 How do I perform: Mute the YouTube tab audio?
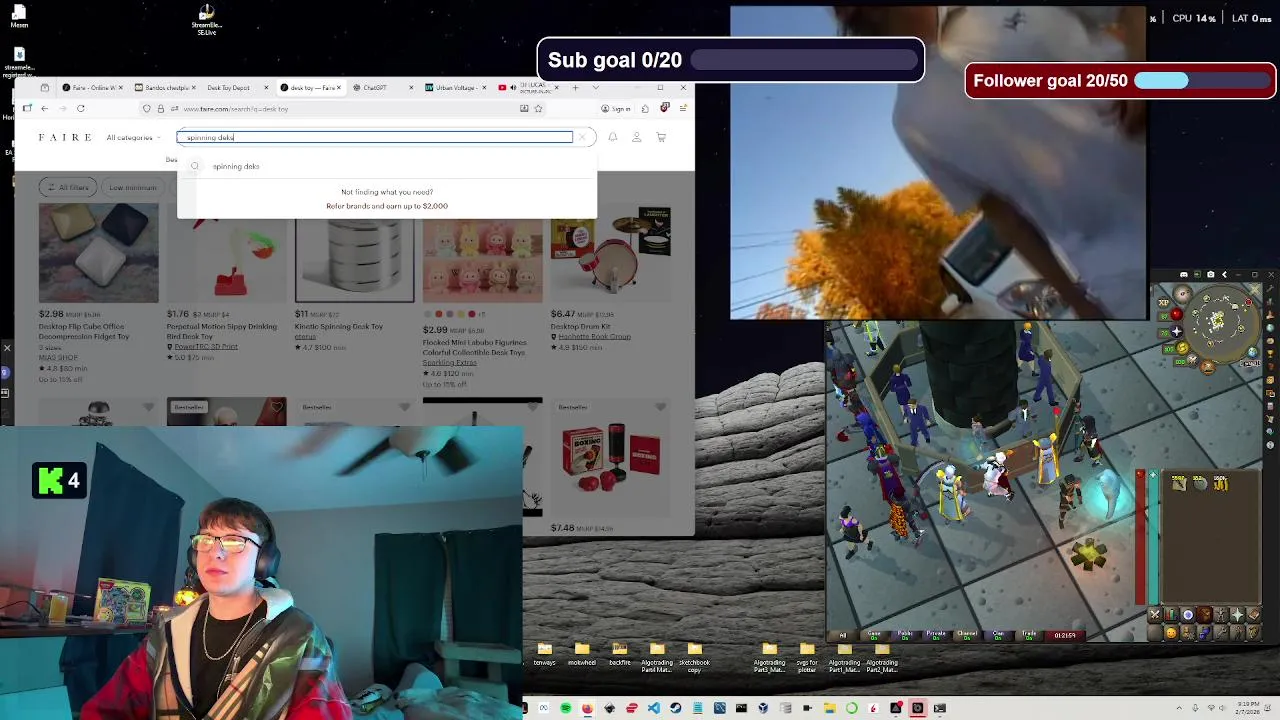pos(513,87)
